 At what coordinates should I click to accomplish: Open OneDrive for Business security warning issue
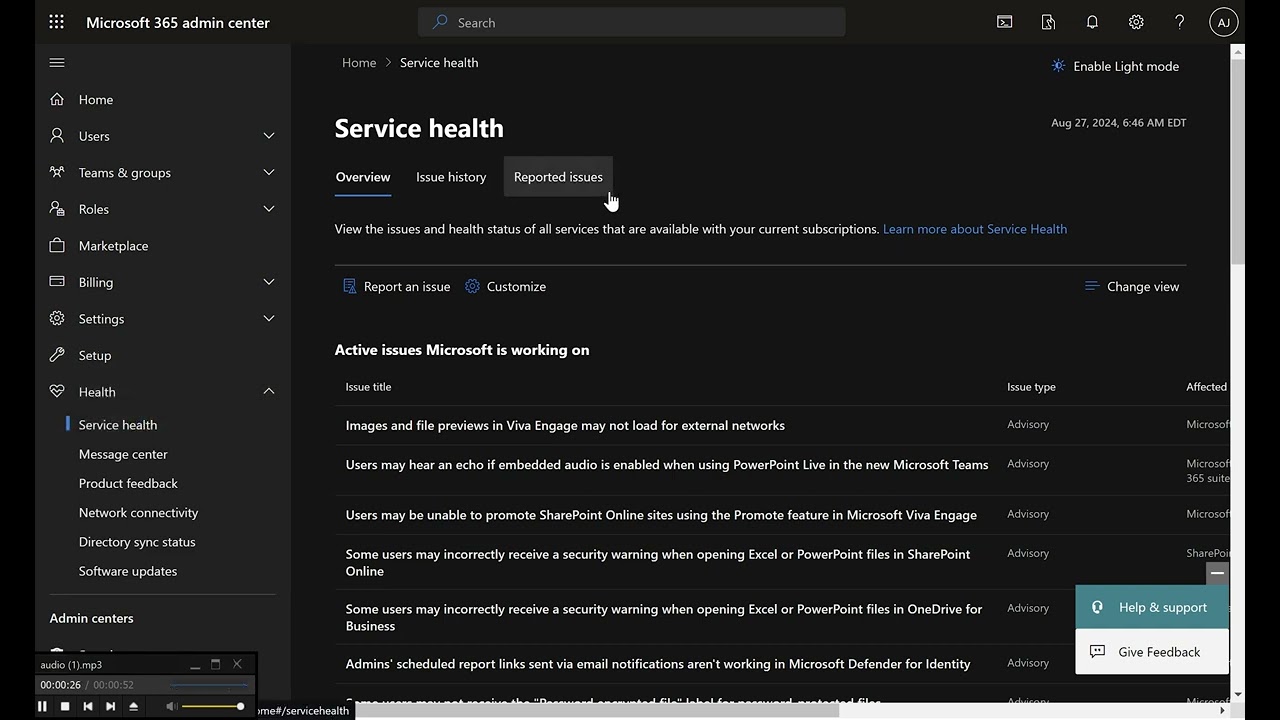tap(664, 617)
